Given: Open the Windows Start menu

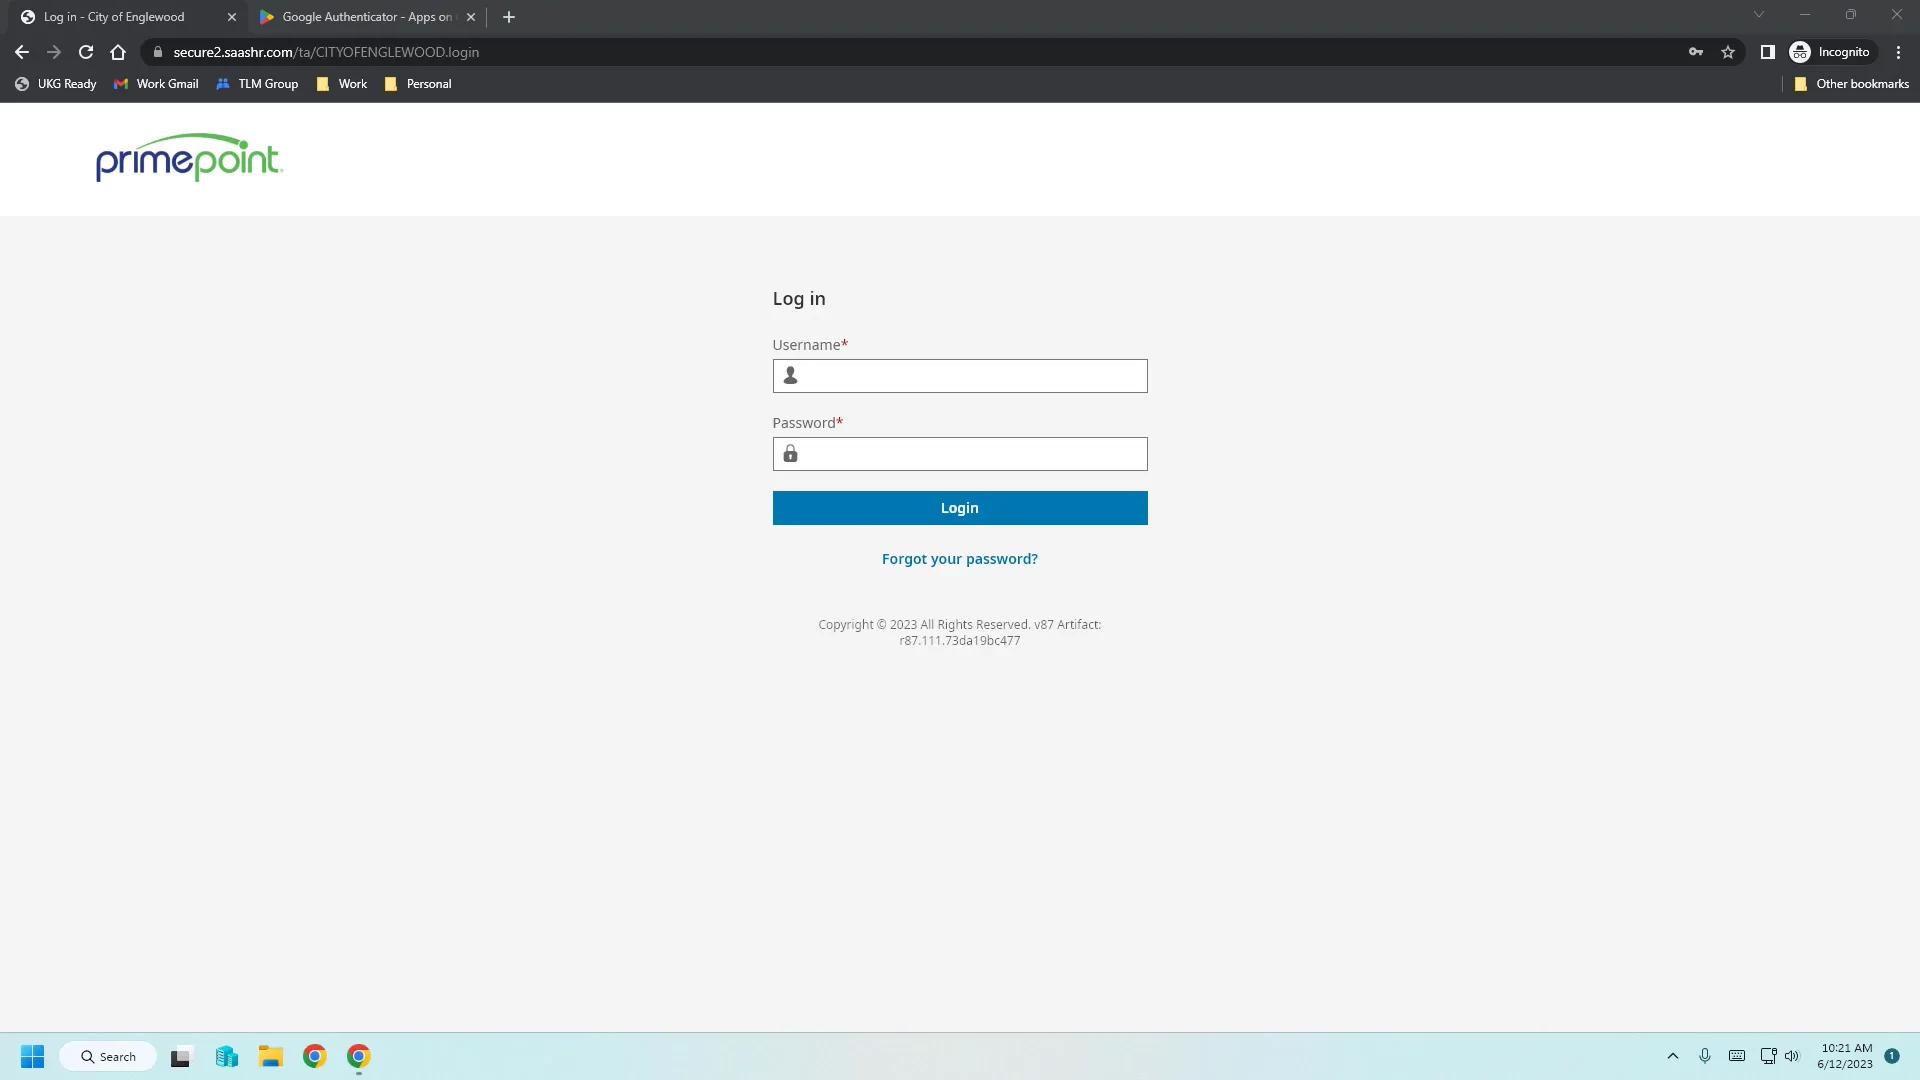Looking at the screenshot, I should 33,1056.
